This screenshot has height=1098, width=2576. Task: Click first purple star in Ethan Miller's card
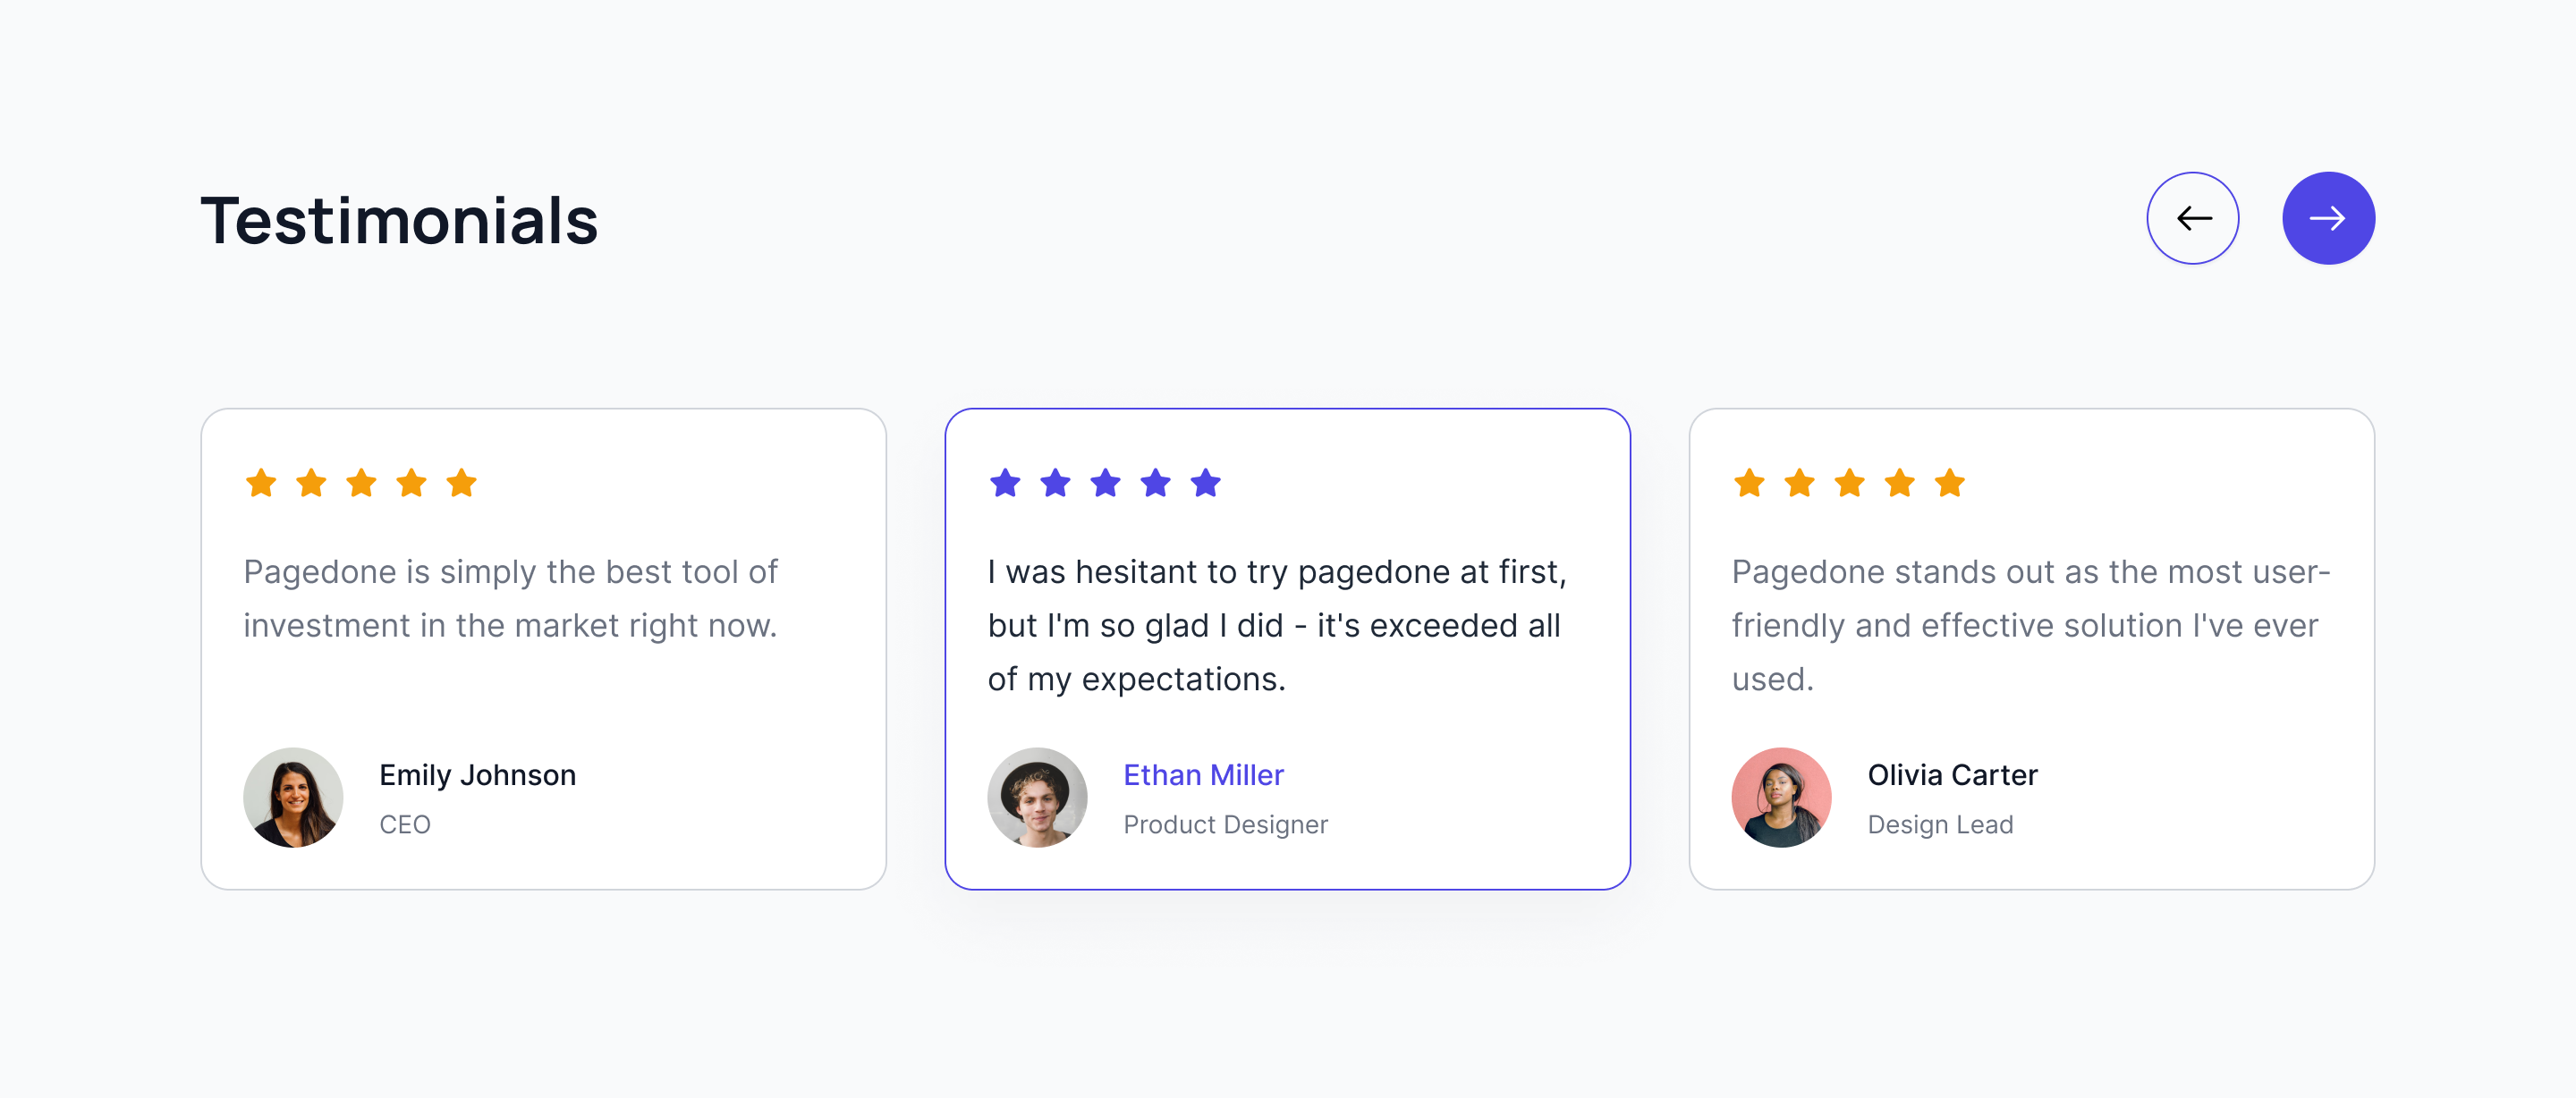point(1005,483)
